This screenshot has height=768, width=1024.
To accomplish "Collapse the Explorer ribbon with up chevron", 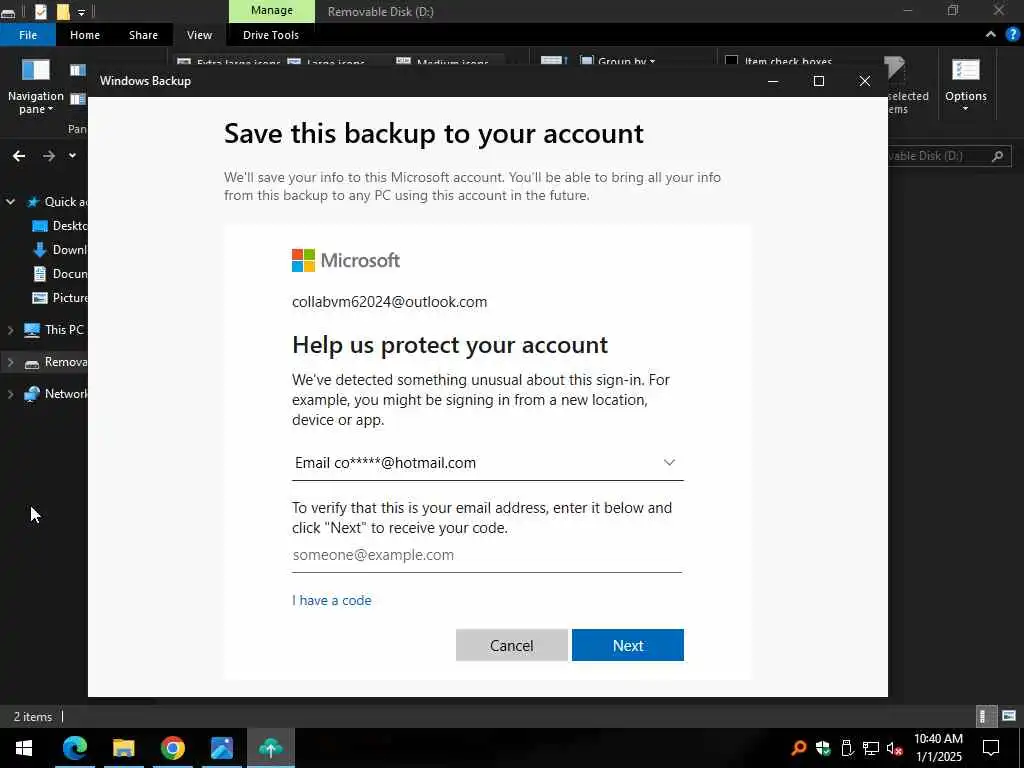I will pyautogui.click(x=991, y=35).
